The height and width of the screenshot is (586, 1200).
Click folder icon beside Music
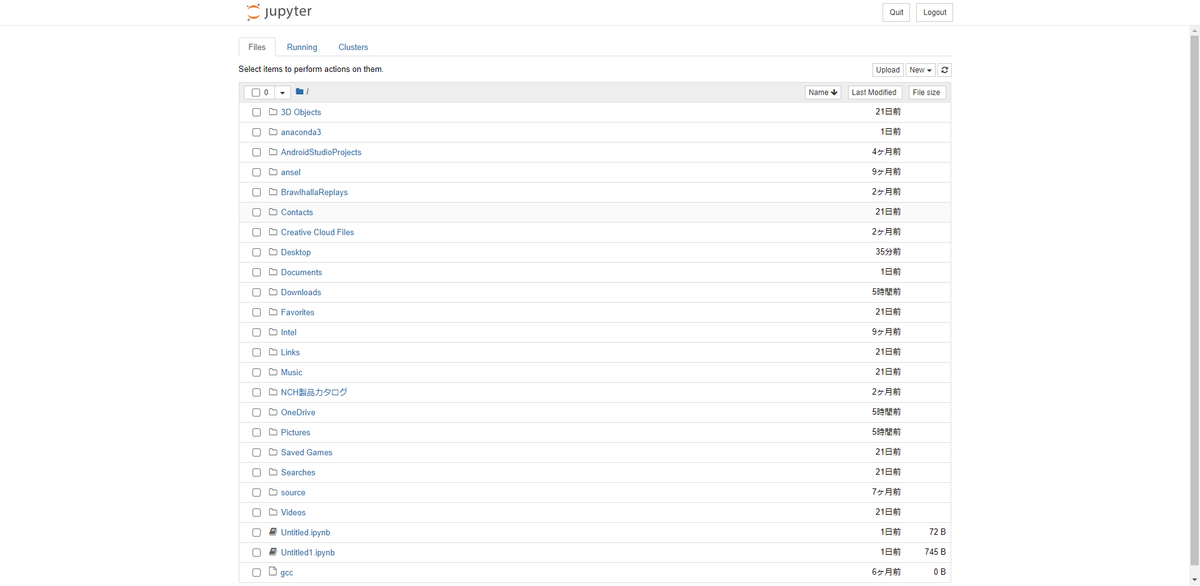click(x=273, y=372)
